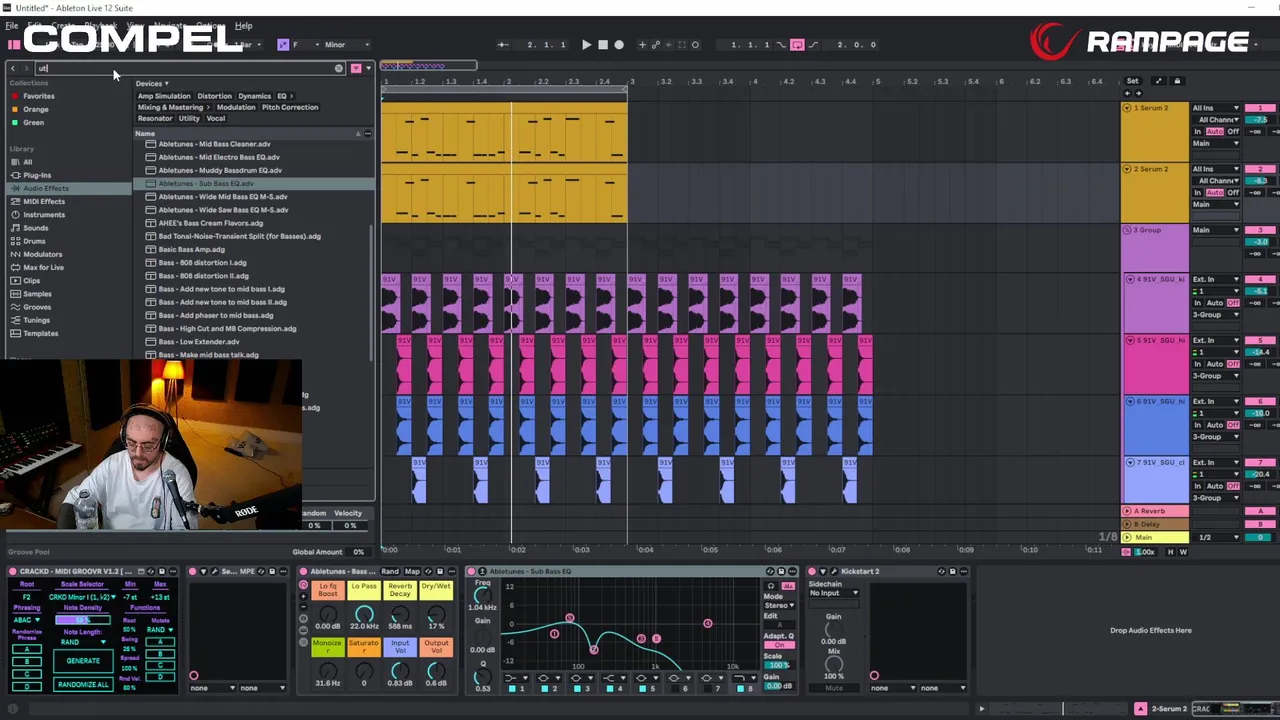Unfold Kickstart 2 device parameters triangle
1280x720 pixels.
(x=823, y=572)
